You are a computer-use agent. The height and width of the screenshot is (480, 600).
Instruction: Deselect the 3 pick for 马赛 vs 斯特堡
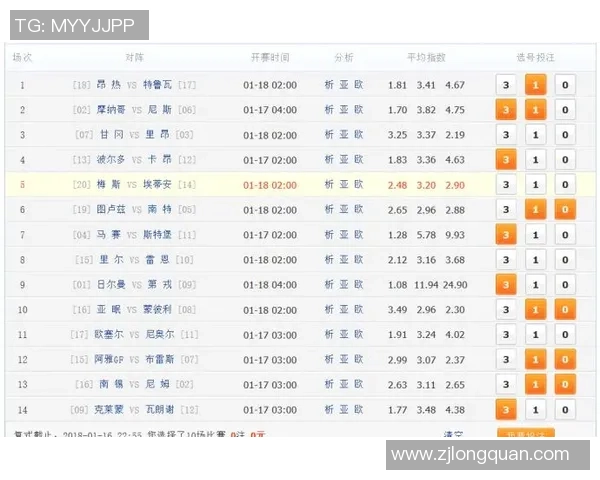tap(506, 235)
